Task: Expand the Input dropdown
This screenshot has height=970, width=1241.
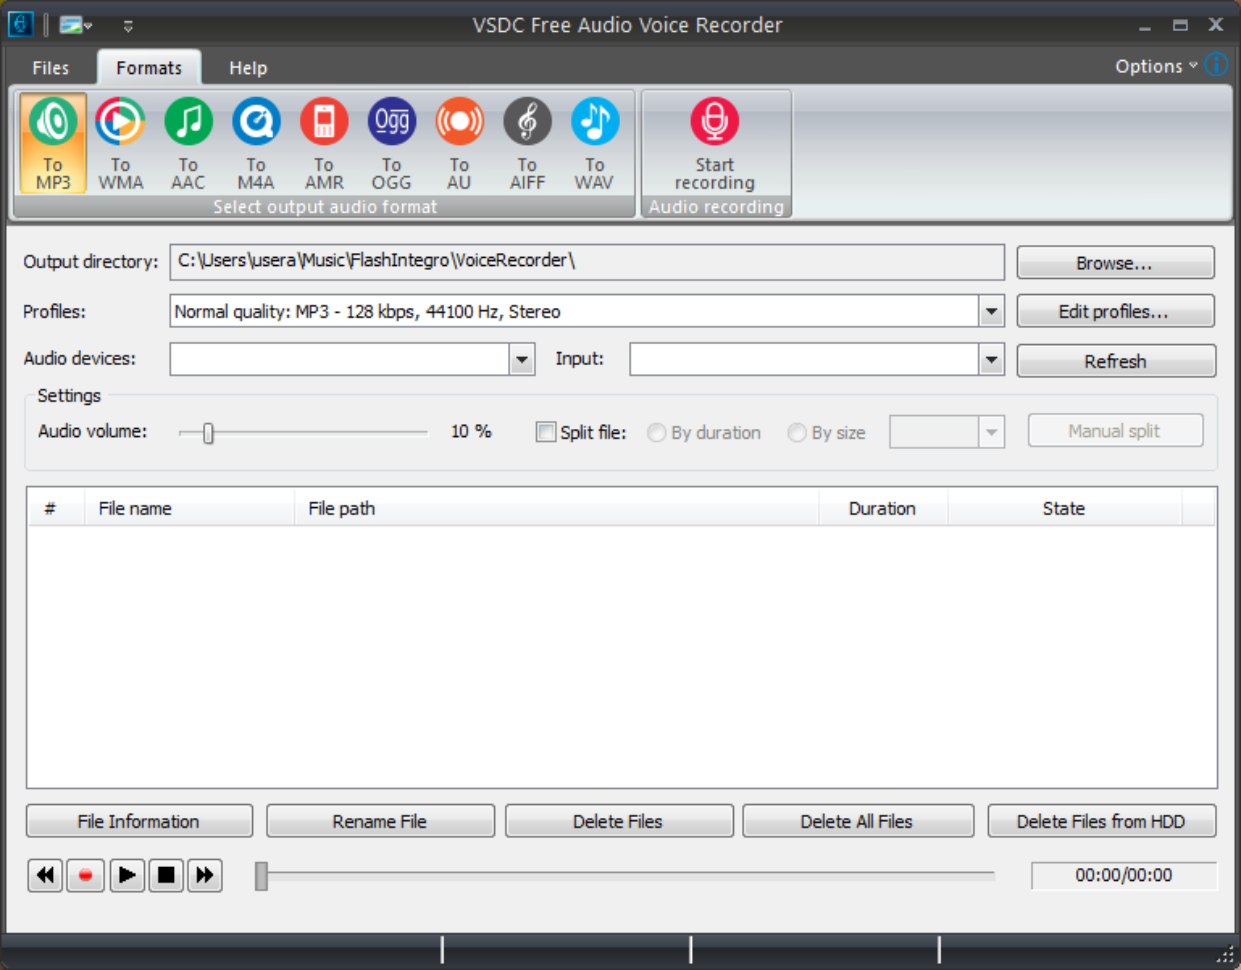Action: point(991,359)
